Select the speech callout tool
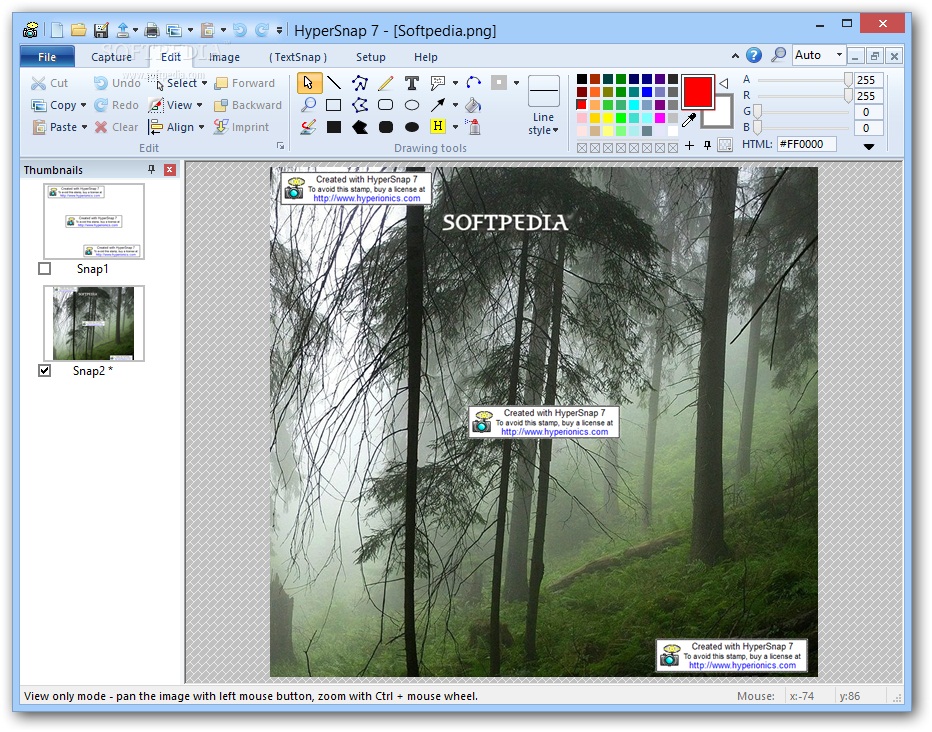932x732 pixels. click(x=438, y=83)
